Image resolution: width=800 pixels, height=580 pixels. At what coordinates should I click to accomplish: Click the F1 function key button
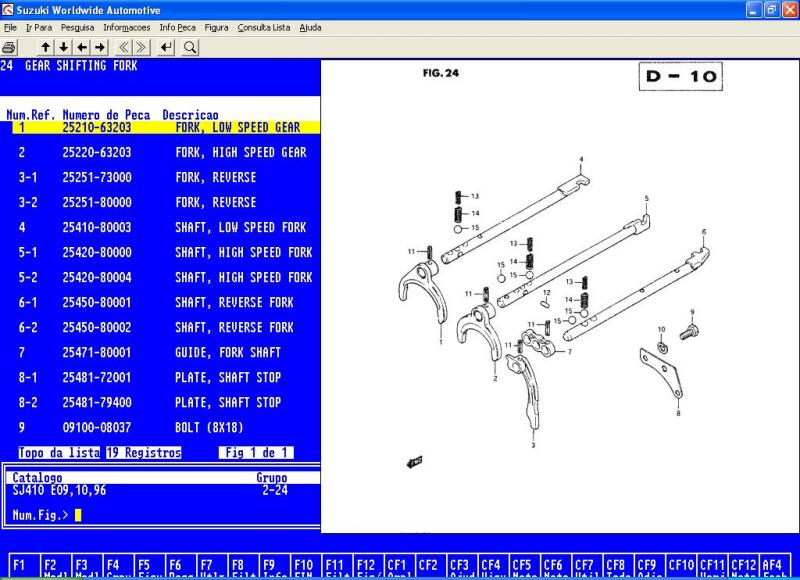click(24, 565)
